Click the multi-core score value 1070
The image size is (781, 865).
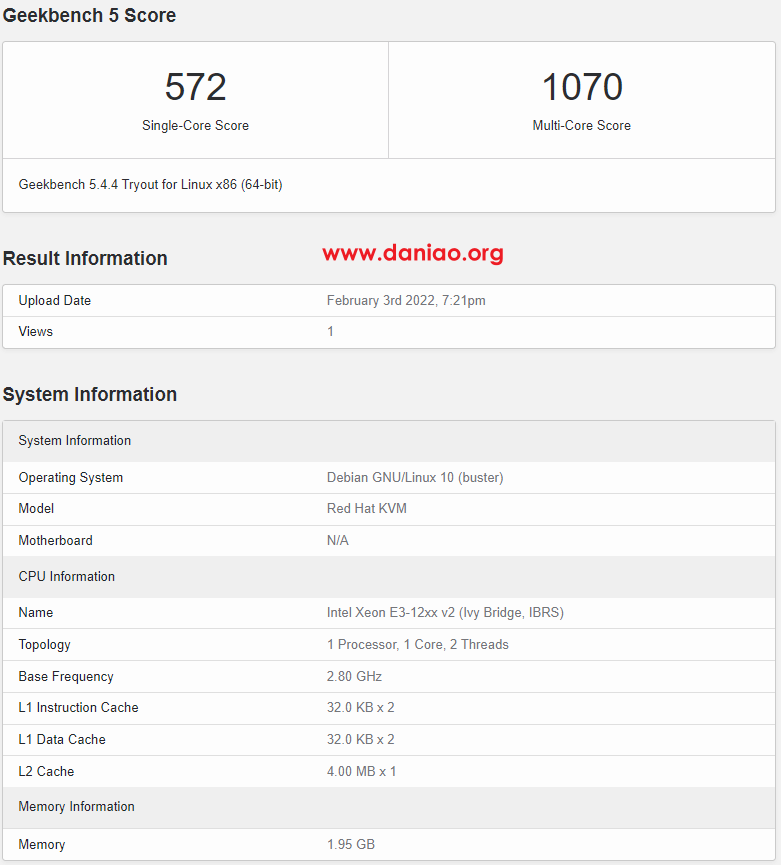[582, 87]
